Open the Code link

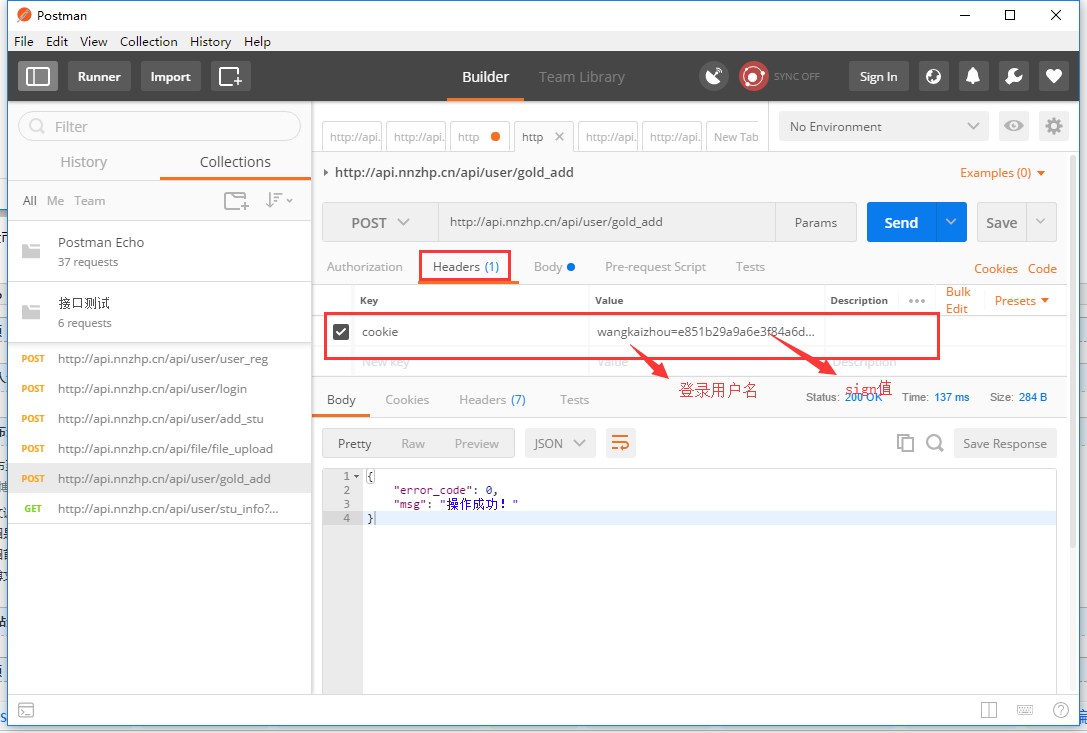1042,268
